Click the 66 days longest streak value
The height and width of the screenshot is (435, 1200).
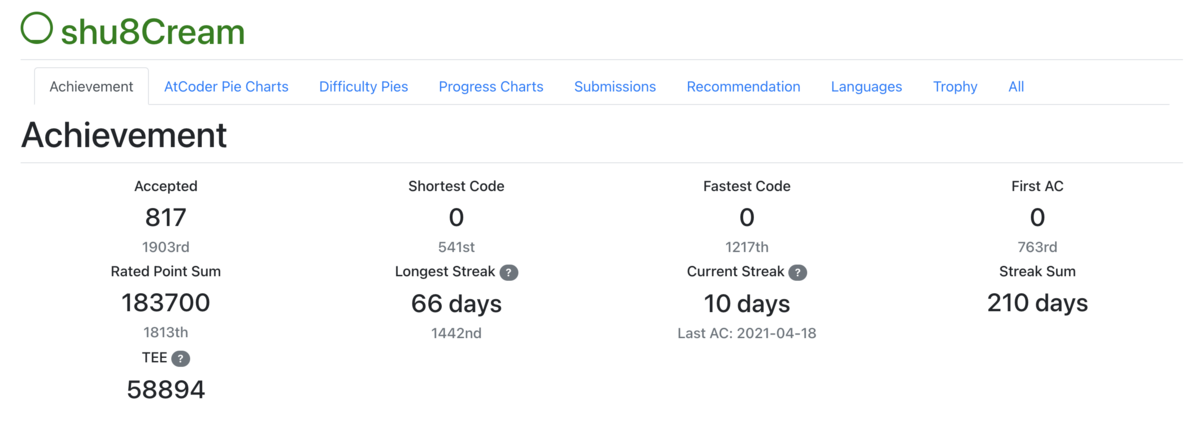point(456,303)
